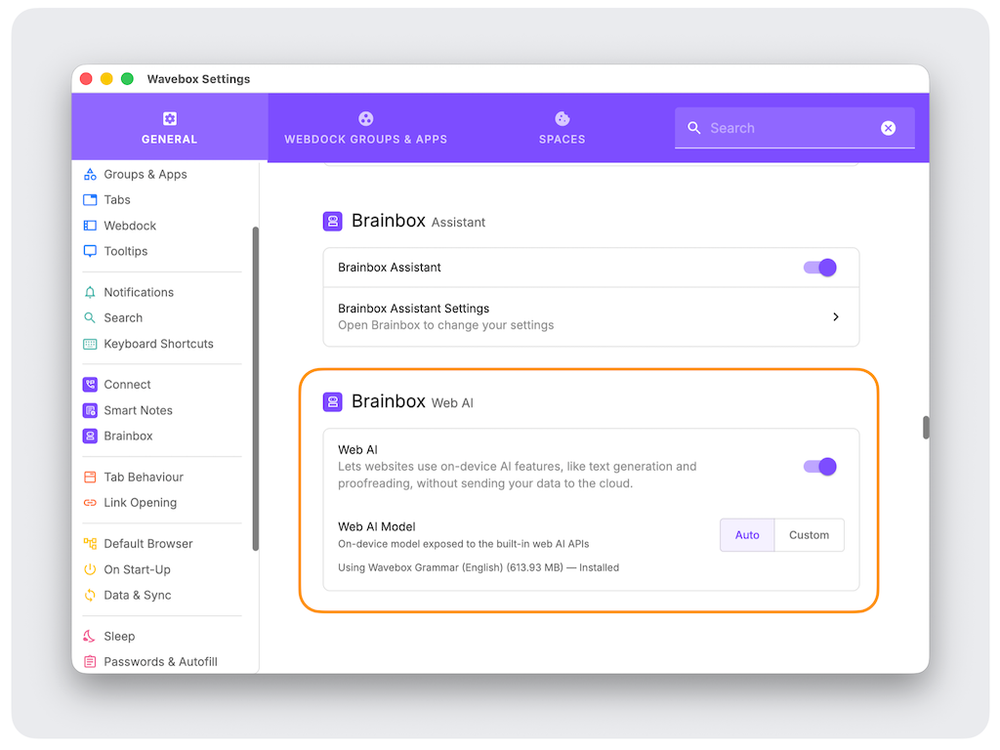Click the Search magnifier icon in sidebar
Screen dimensions: 1000x750
coord(90,318)
